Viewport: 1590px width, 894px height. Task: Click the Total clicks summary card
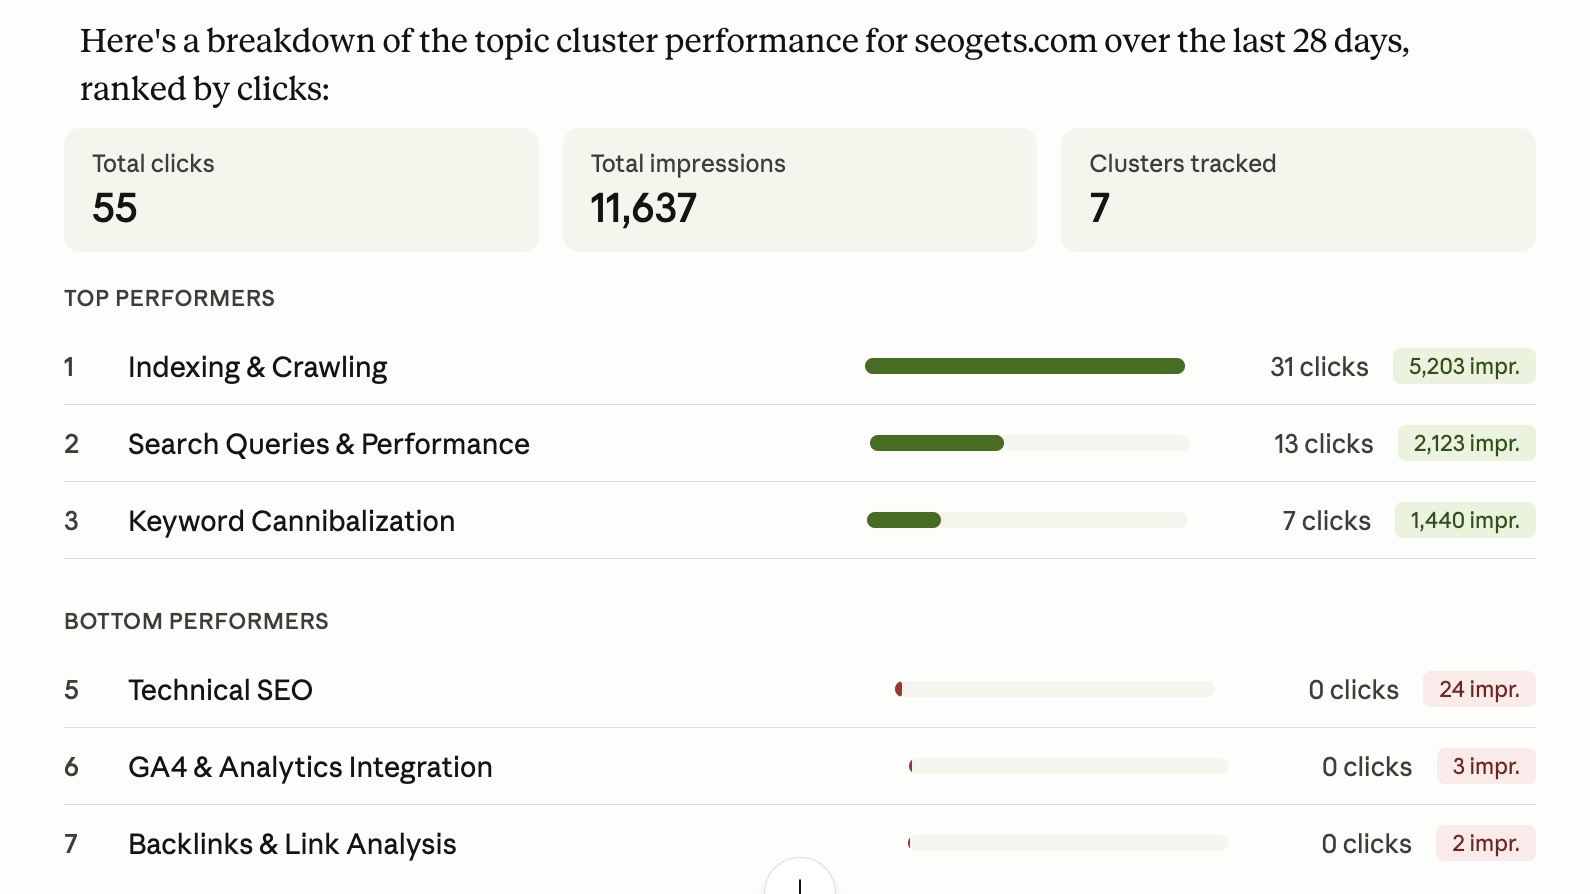(301, 190)
